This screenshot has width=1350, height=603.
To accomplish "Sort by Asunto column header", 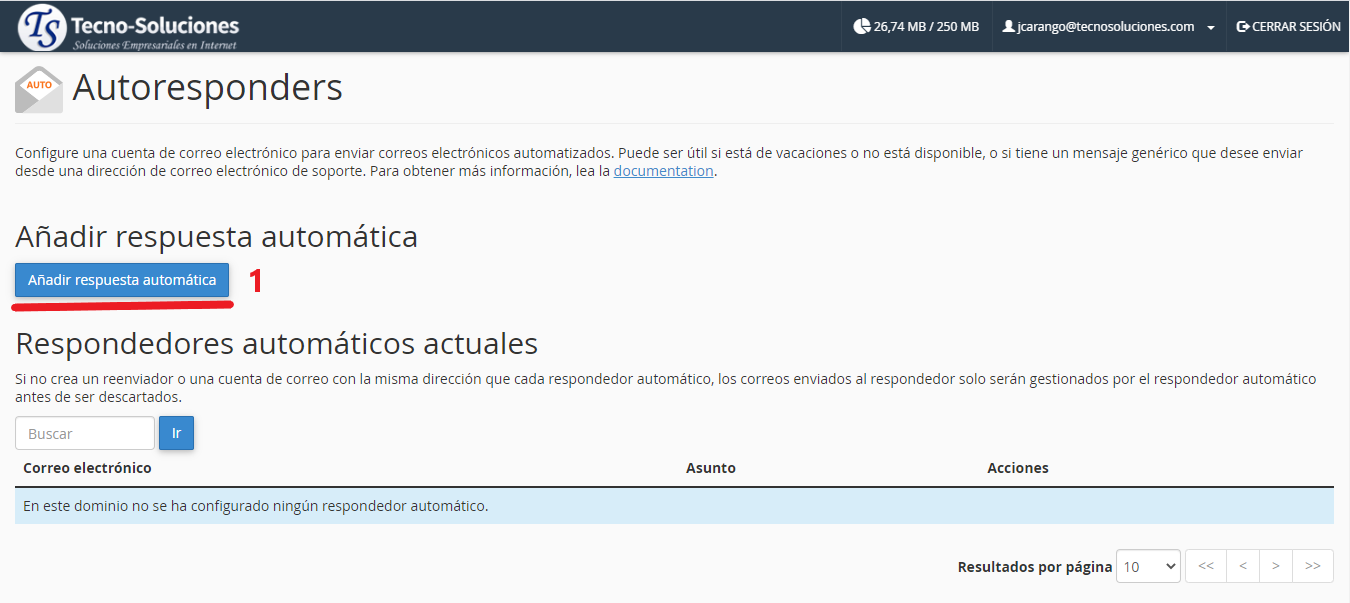I will 710,468.
